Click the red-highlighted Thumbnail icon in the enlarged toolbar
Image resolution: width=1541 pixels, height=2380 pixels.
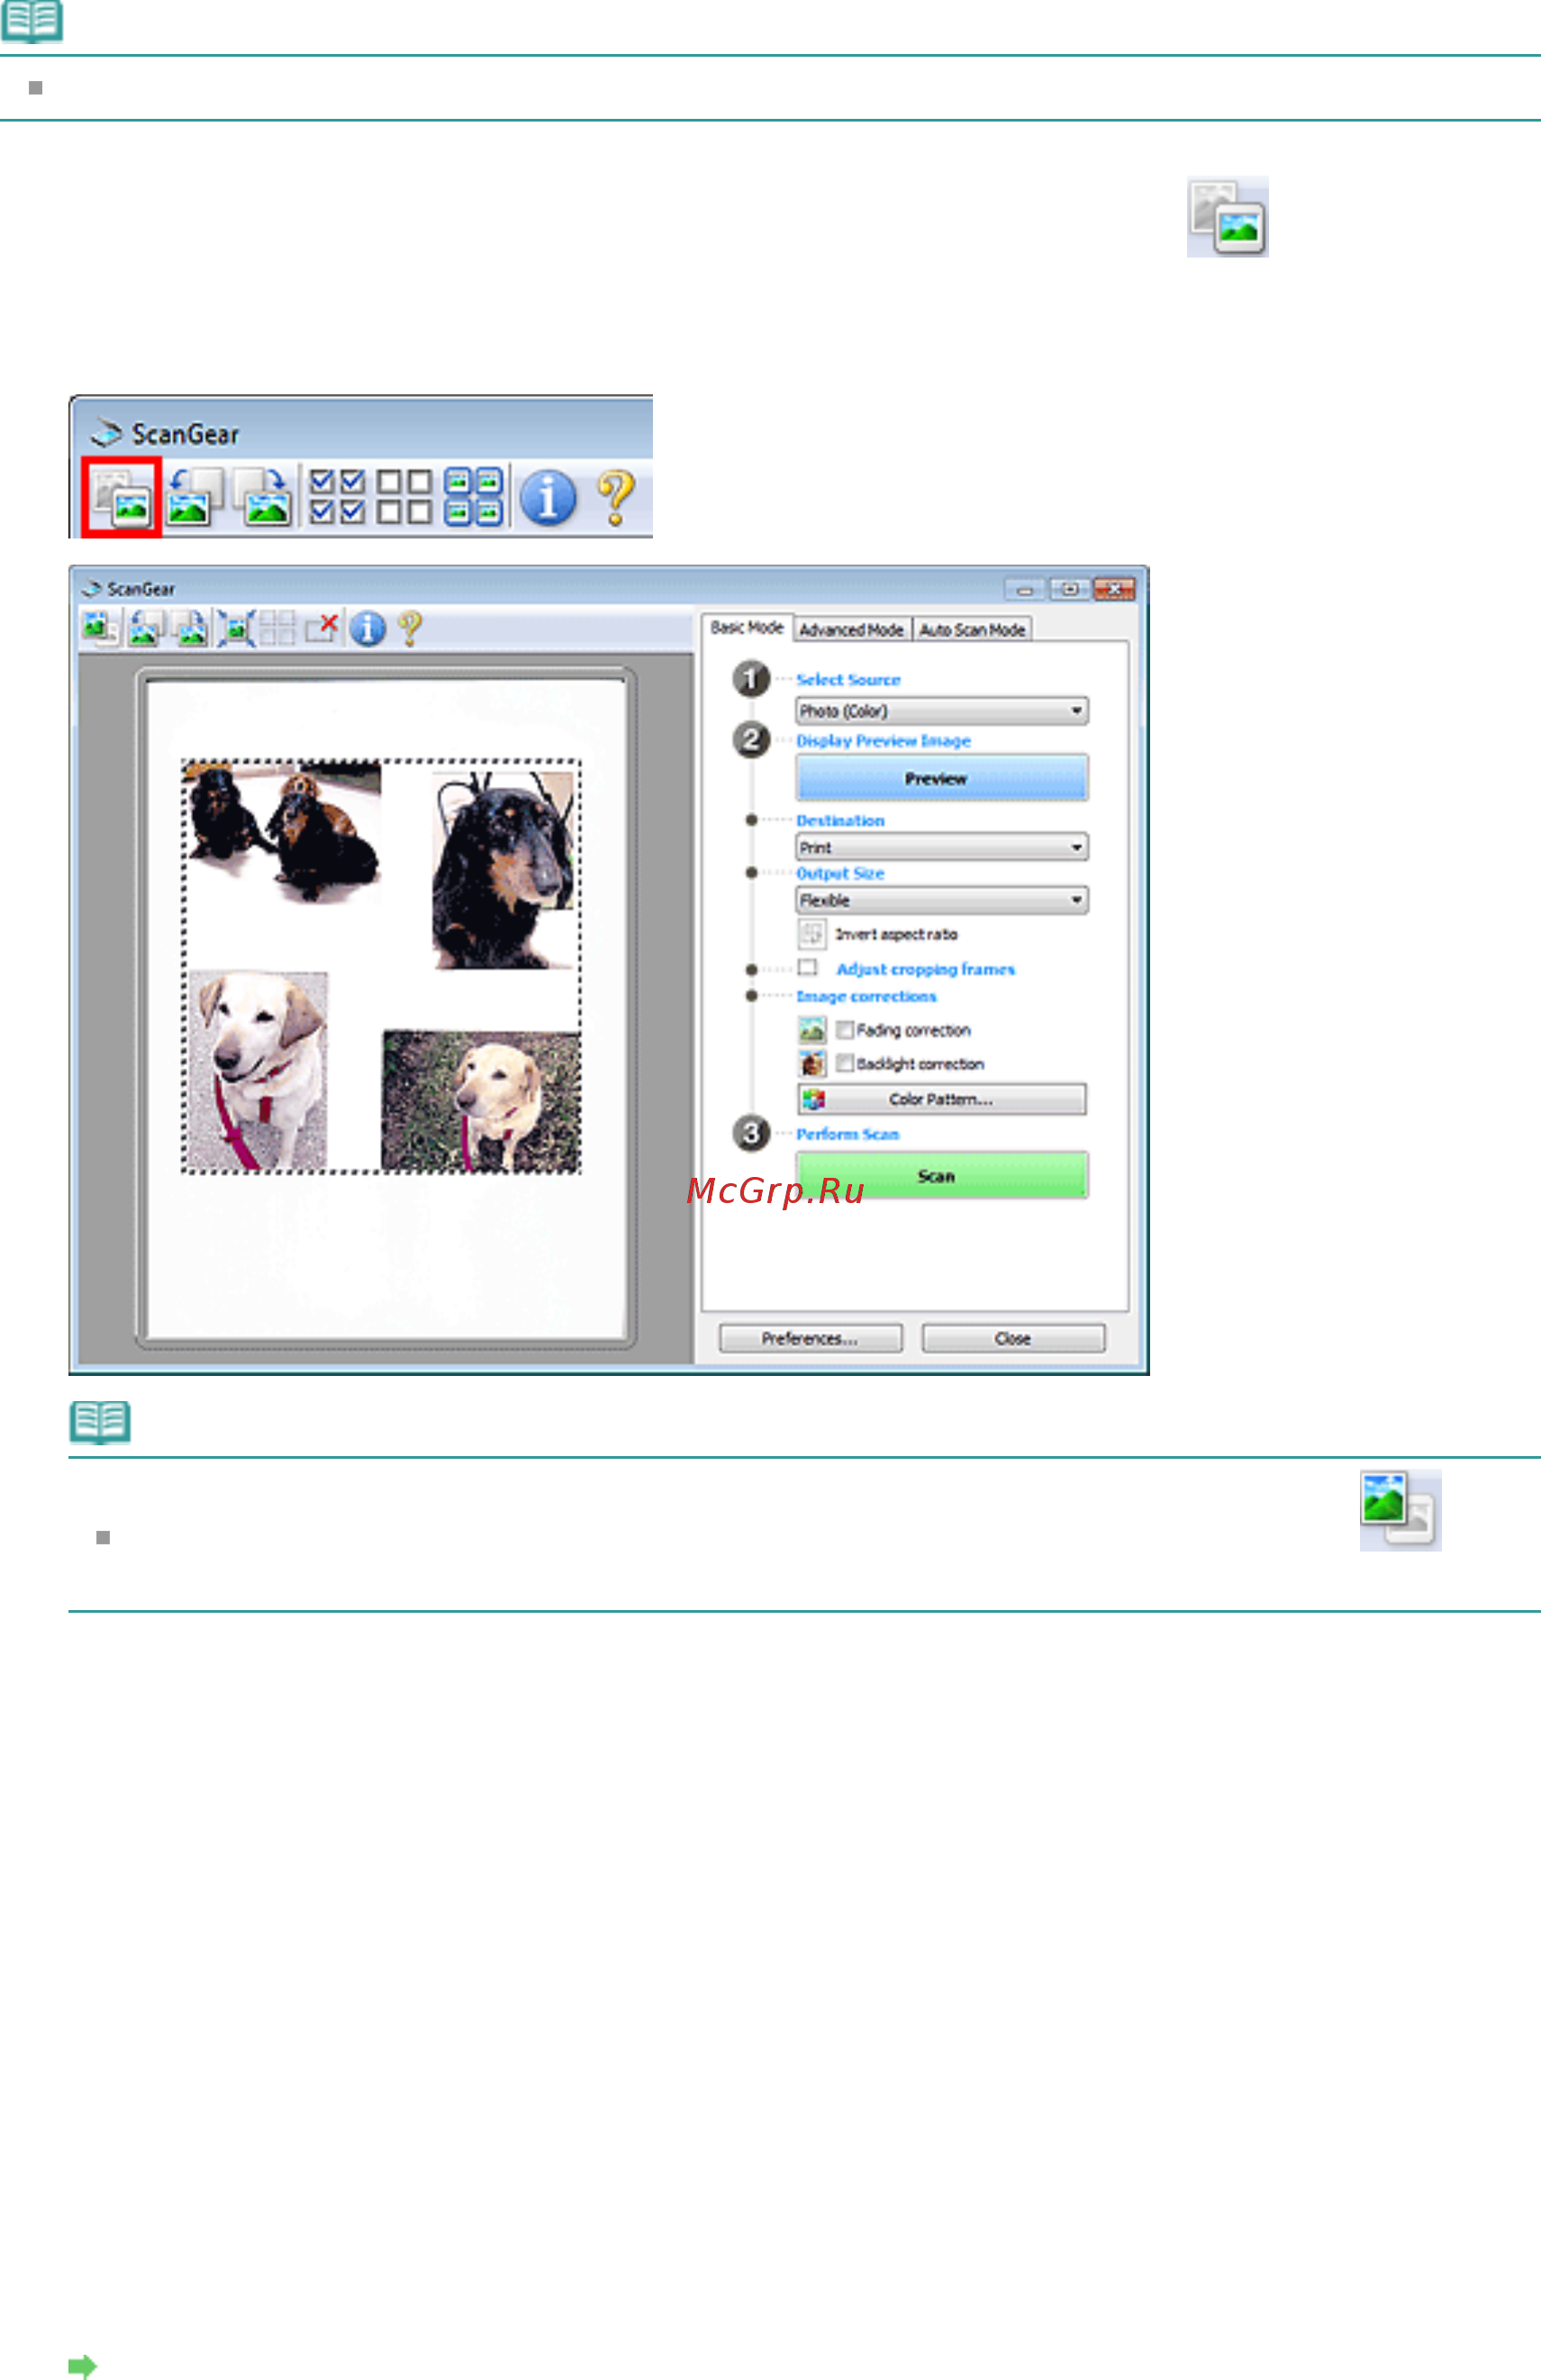point(121,497)
